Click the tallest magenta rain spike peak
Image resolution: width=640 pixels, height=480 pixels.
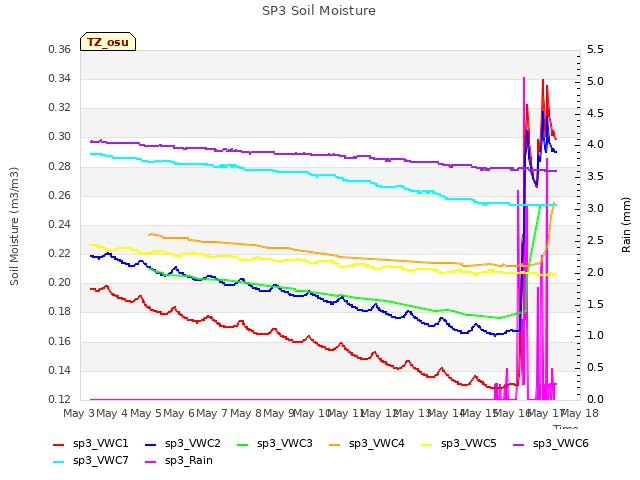[524, 78]
